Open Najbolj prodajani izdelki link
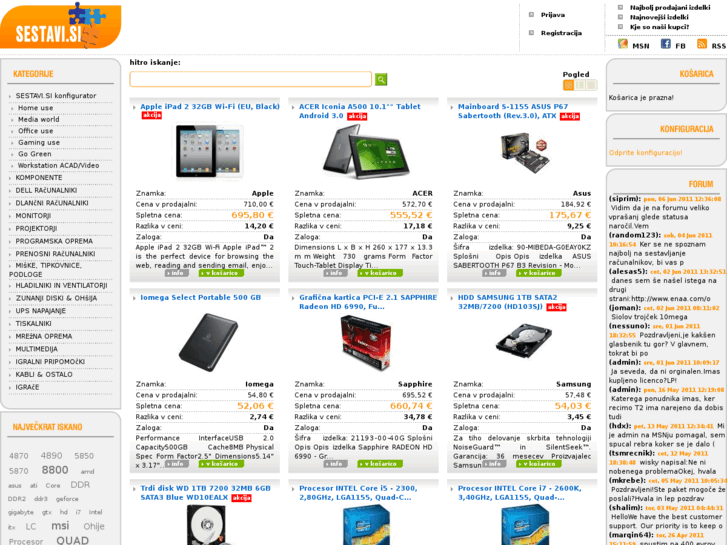The width and height of the screenshot is (727, 545). click(x=670, y=7)
